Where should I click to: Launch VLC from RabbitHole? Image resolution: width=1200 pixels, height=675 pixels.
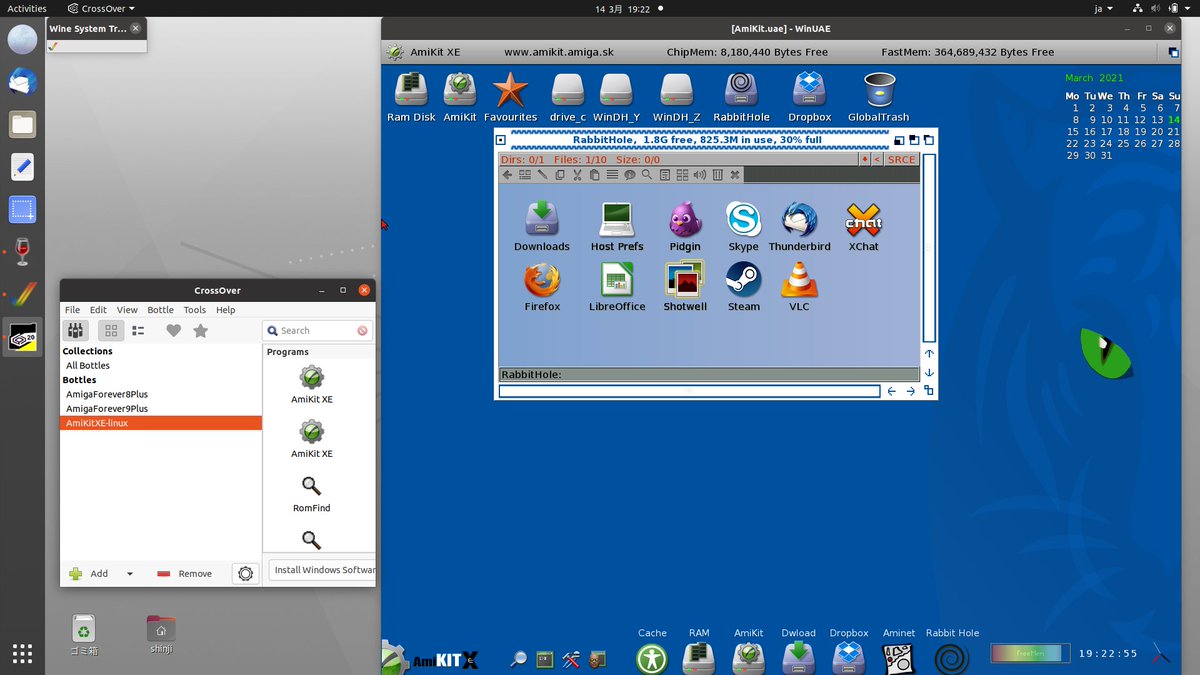799,287
